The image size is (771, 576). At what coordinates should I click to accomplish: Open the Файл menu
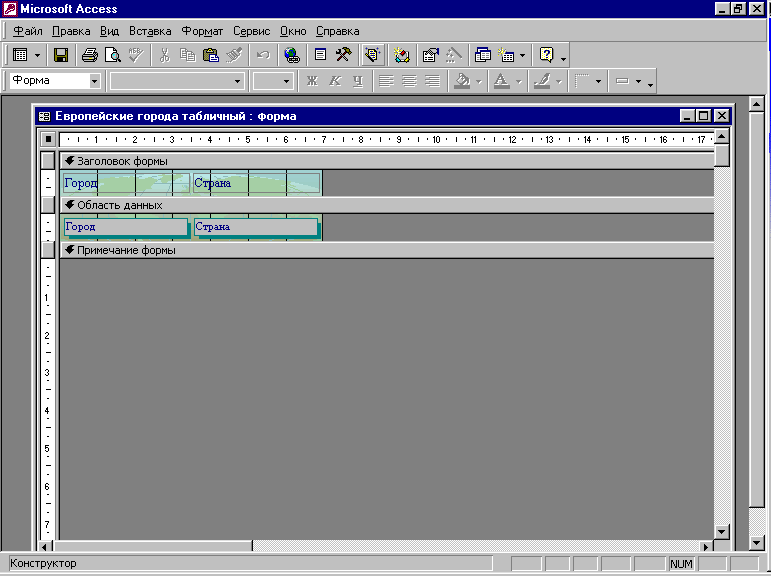[x=28, y=31]
